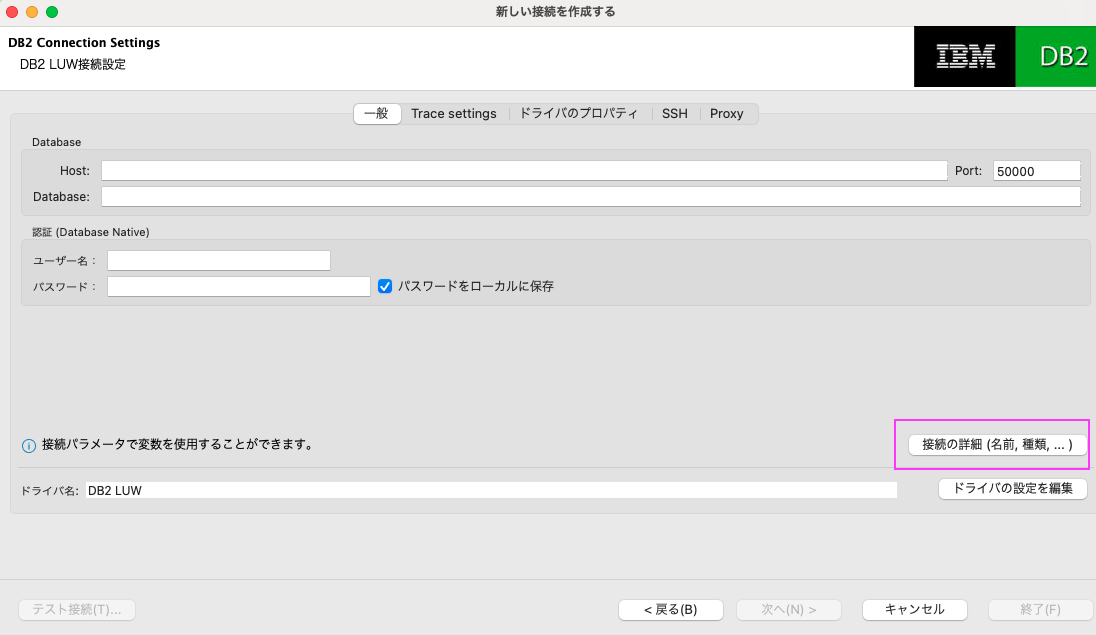The image size is (1096, 635).
Task: Click the 認証 (Database Native) group label
Action: (91, 232)
